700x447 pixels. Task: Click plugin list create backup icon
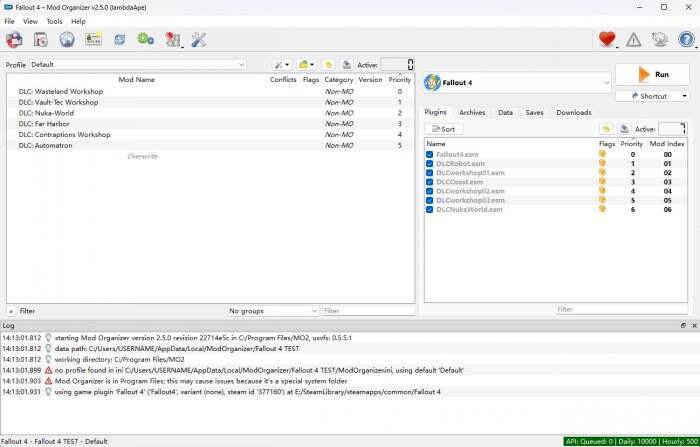point(624,129)
